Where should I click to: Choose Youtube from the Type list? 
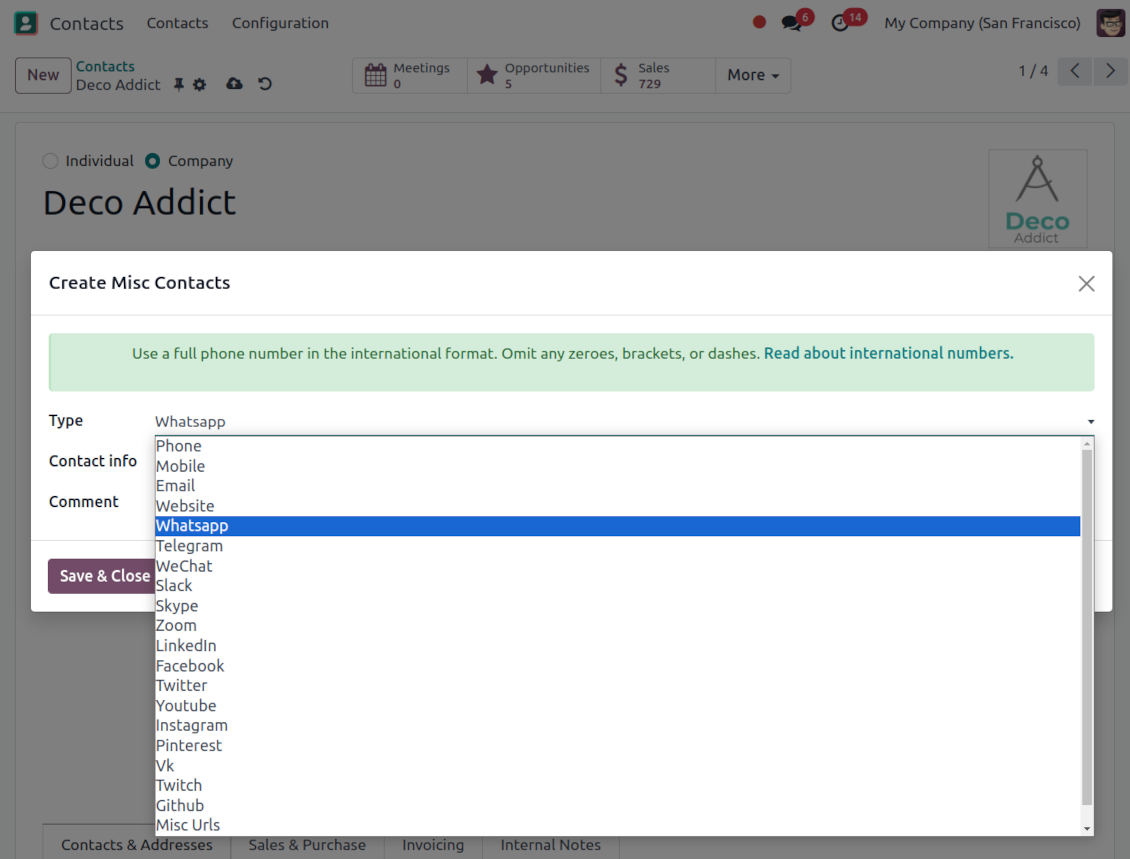click(618, 706)
